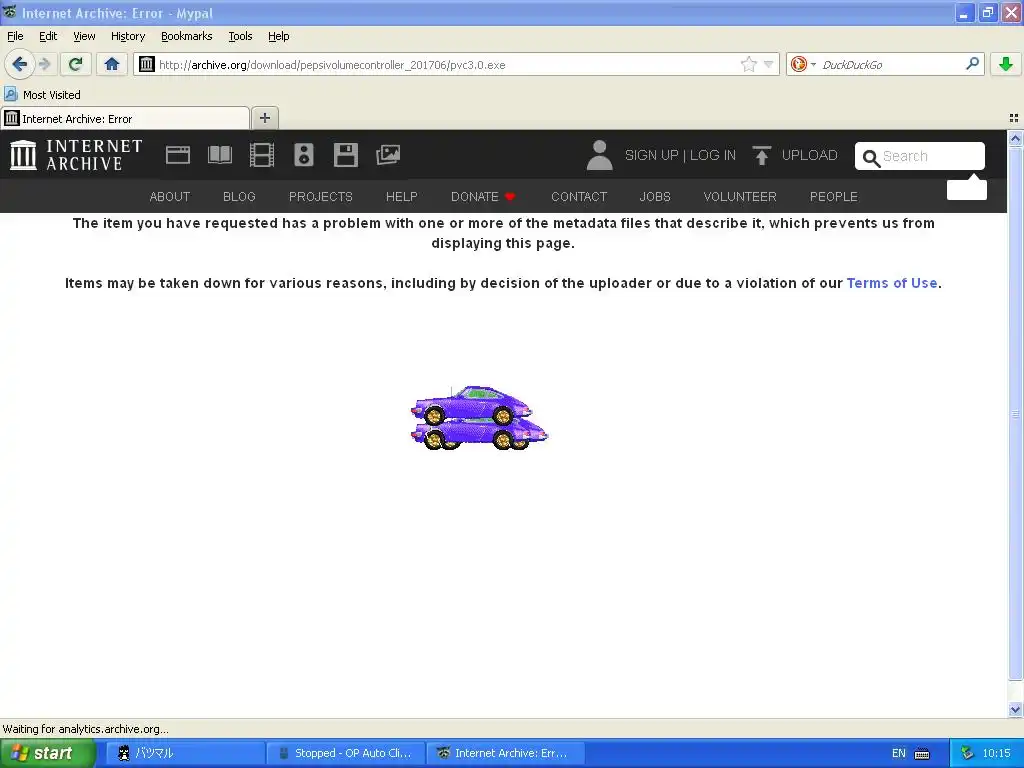Click the 10:15 system clock
Viewport: 1024px width, 768px height.
(x=997, y=753)
